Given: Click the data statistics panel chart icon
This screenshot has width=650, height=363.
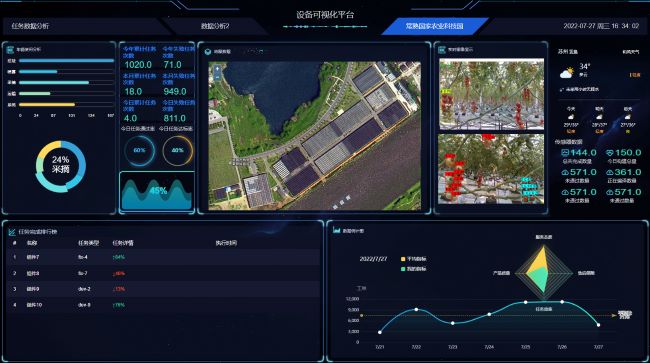Looking at the screenshot, I should (x=336, y=230).
